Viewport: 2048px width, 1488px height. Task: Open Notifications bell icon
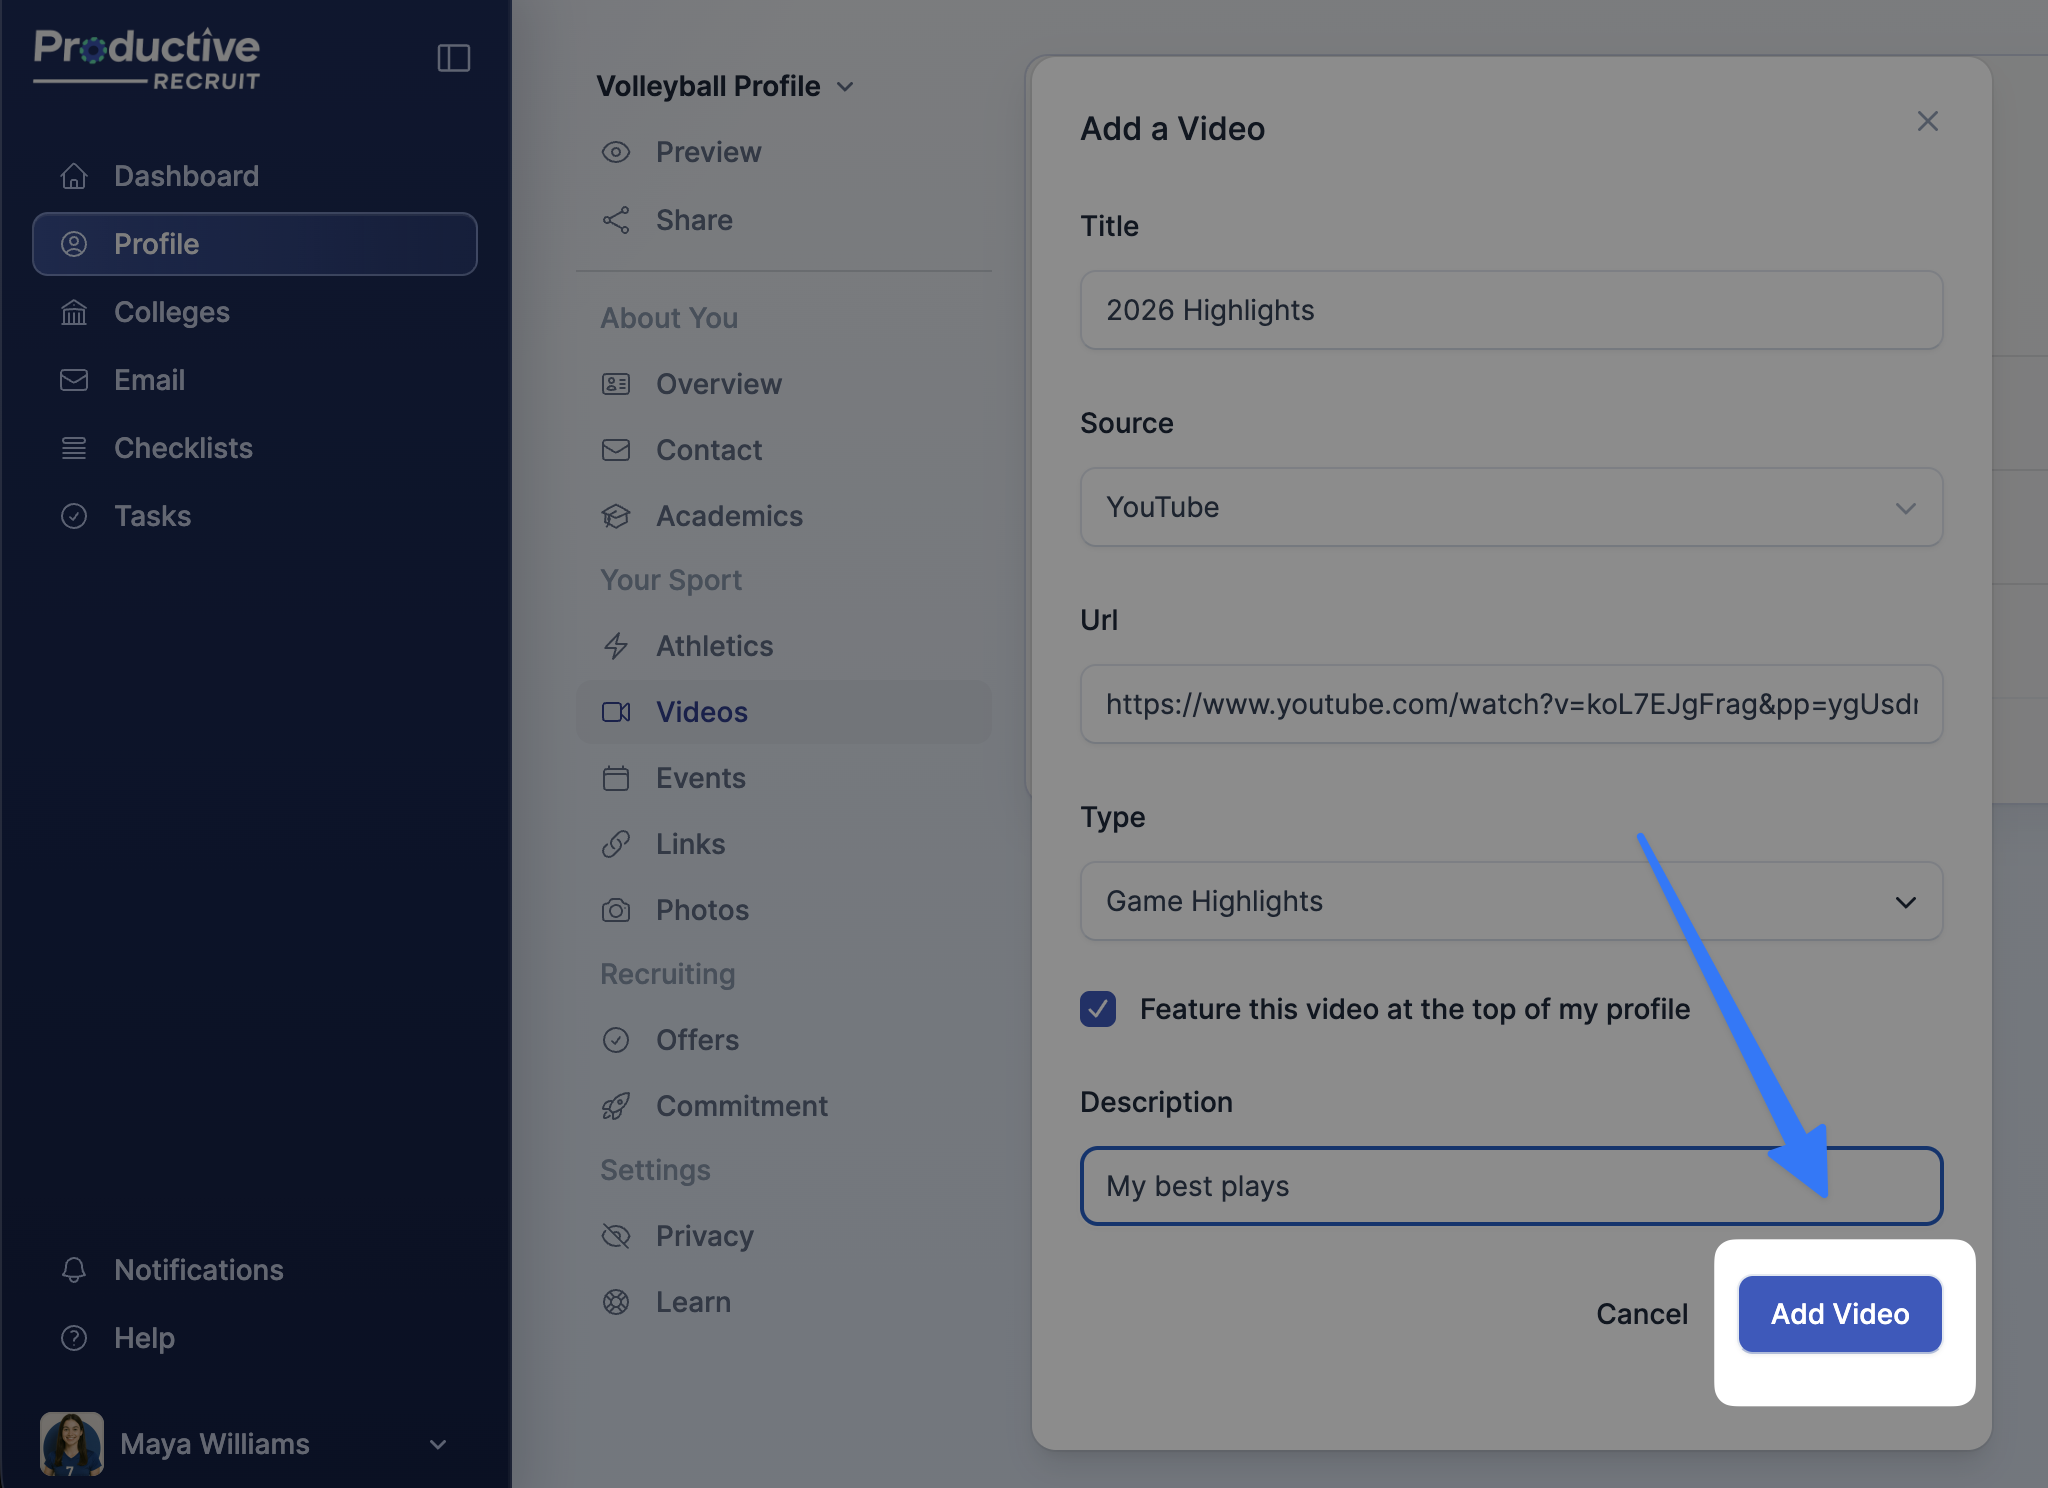[74, 1270]
